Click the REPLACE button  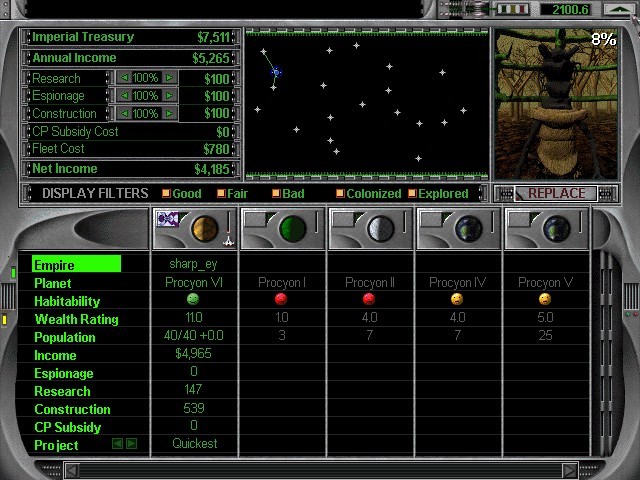556,193
